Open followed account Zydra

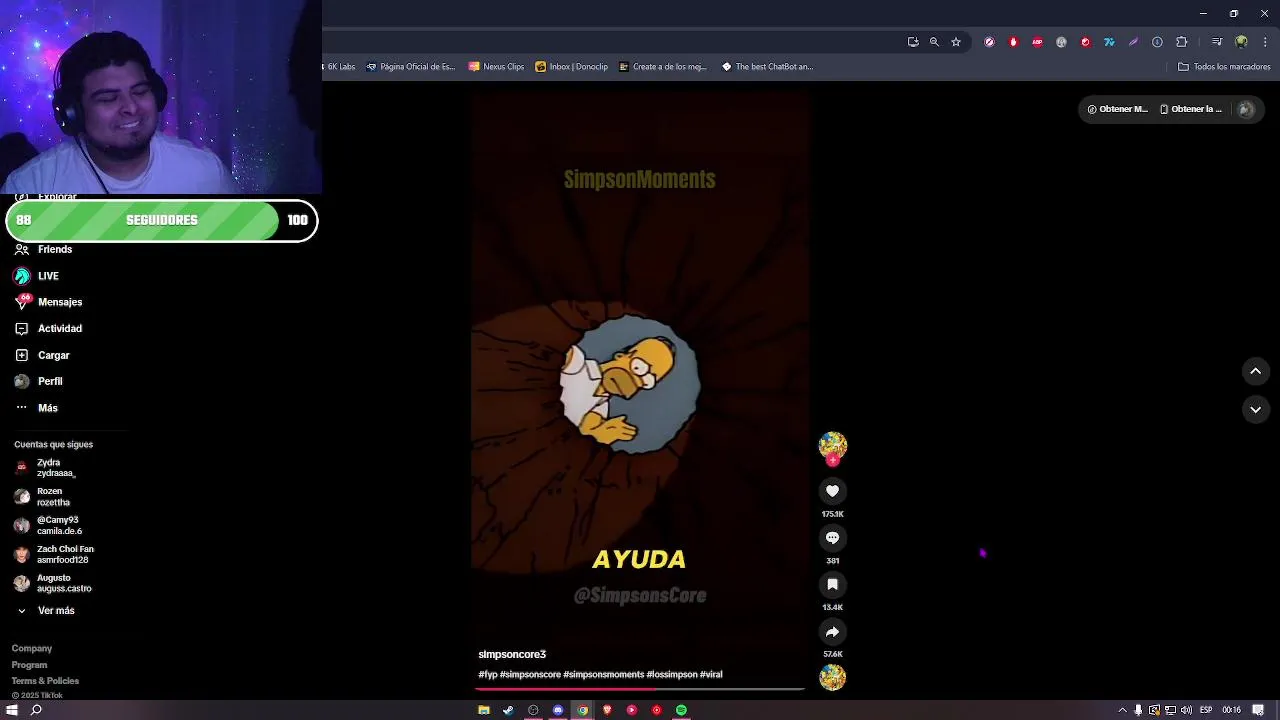(x=45, y=468)
